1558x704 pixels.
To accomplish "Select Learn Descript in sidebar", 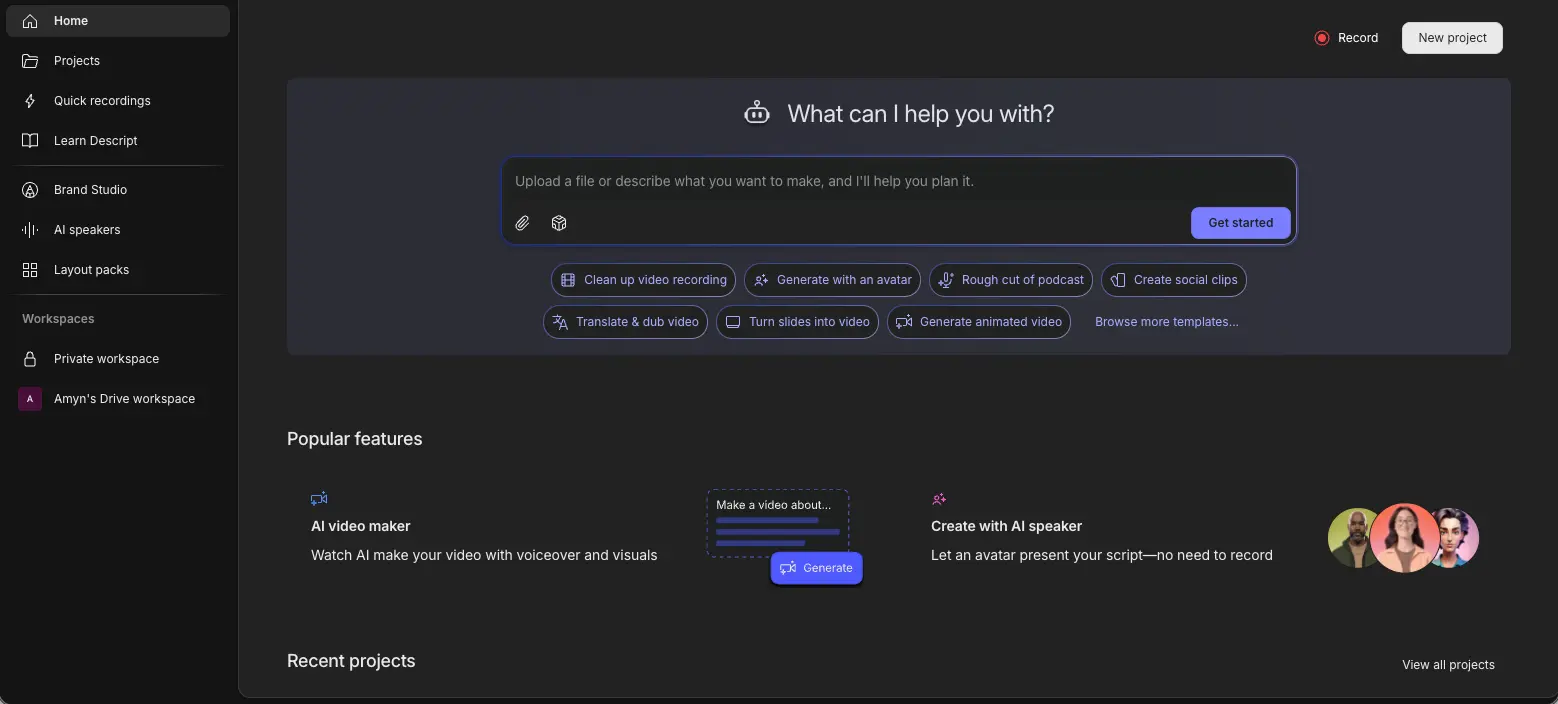I will tap(96, 141).
